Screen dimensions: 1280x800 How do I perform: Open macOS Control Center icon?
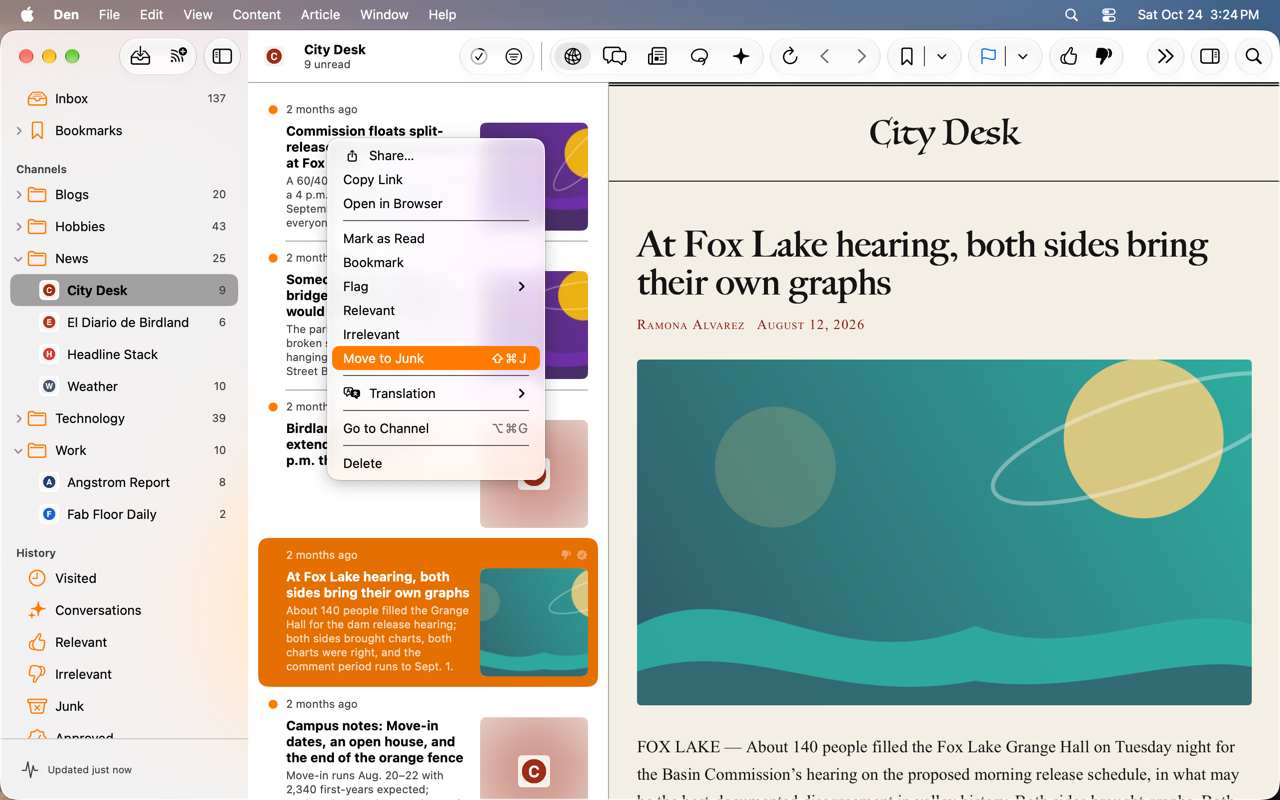pos(1108,15)
